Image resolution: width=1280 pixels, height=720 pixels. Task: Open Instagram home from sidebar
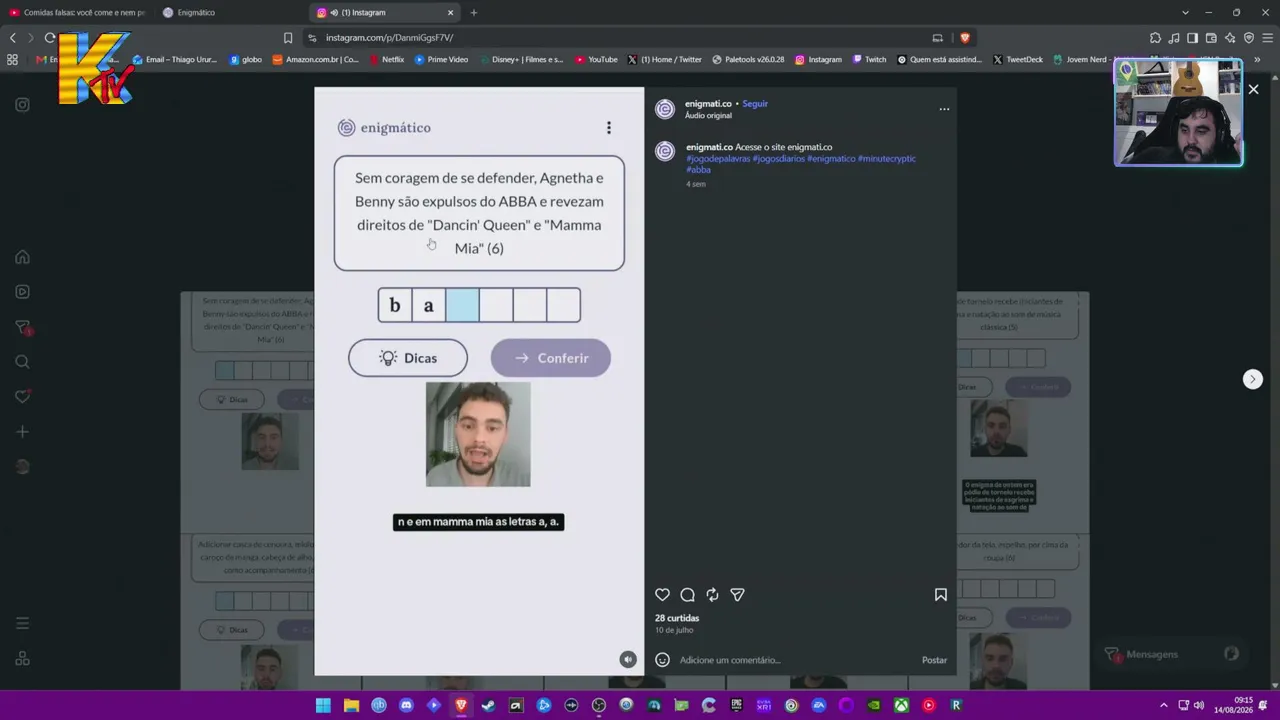[22, 257]
